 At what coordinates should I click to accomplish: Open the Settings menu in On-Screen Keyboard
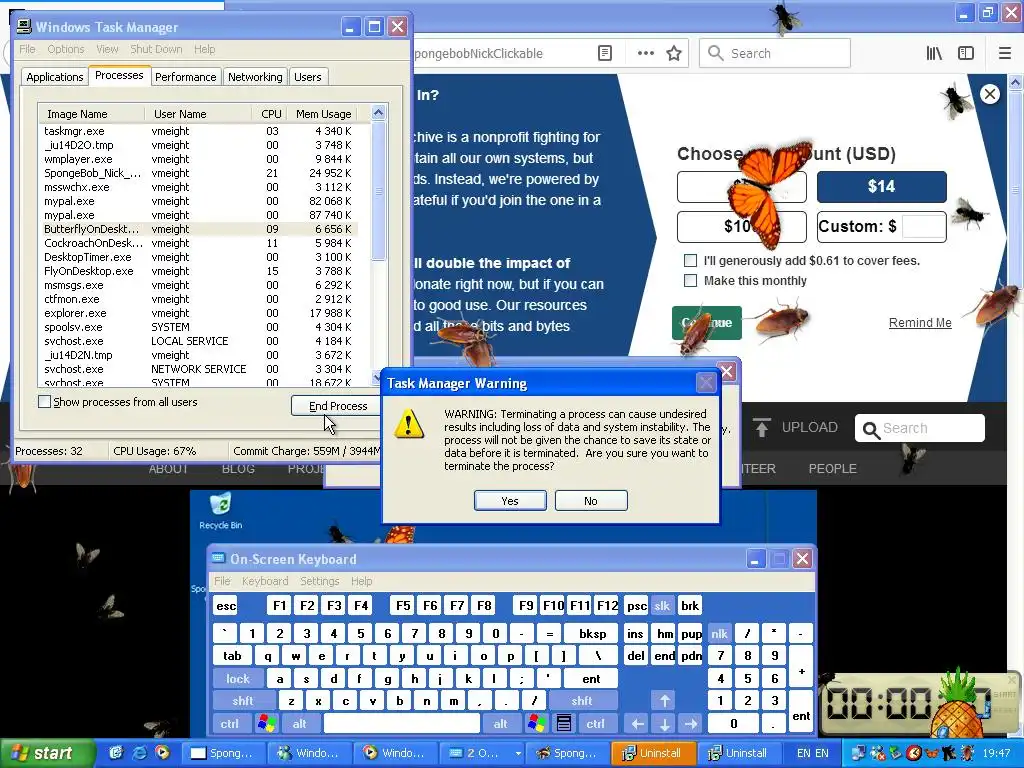tap(319, 581)
